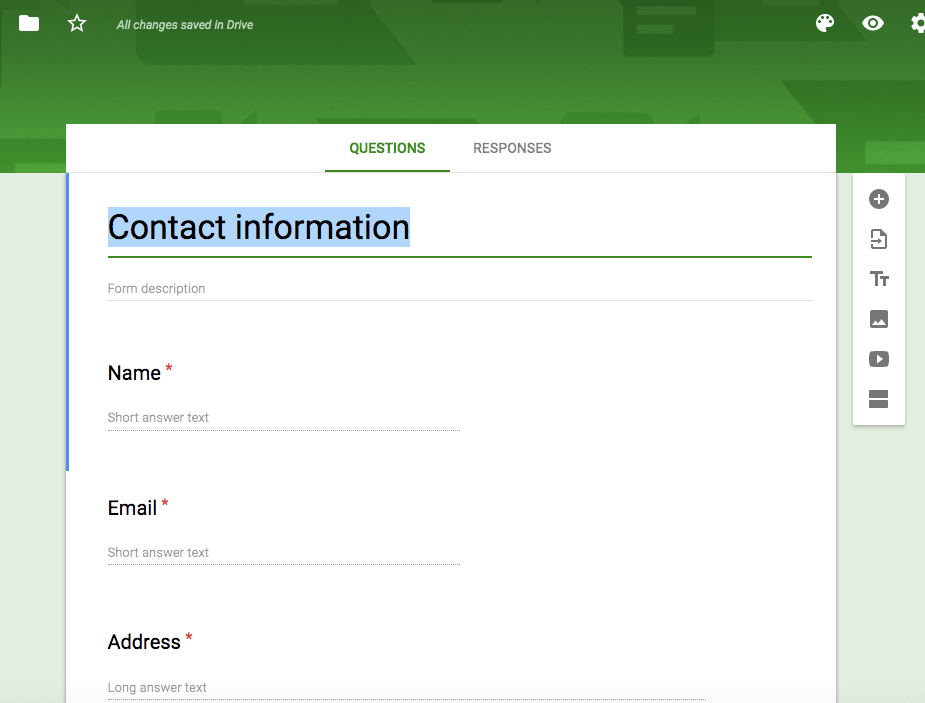The width and height of the screenshot is (925, 703).
Task: Add title and description icon
Action: tap(878, 279)
